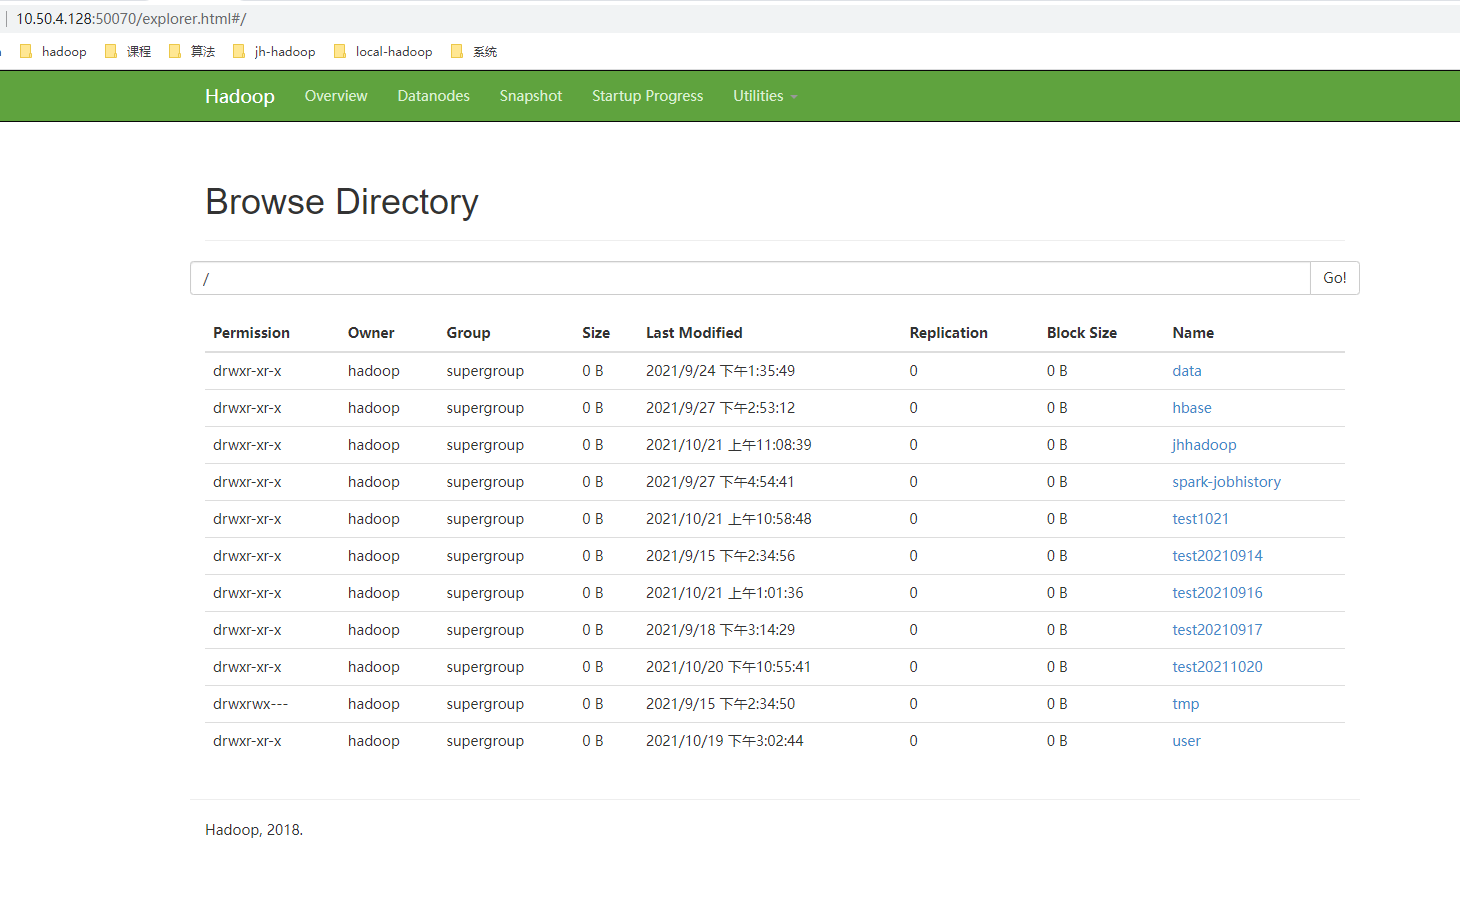Screen dimensions: 1460x899
Task: Open the user directory
Action: 1186,741
